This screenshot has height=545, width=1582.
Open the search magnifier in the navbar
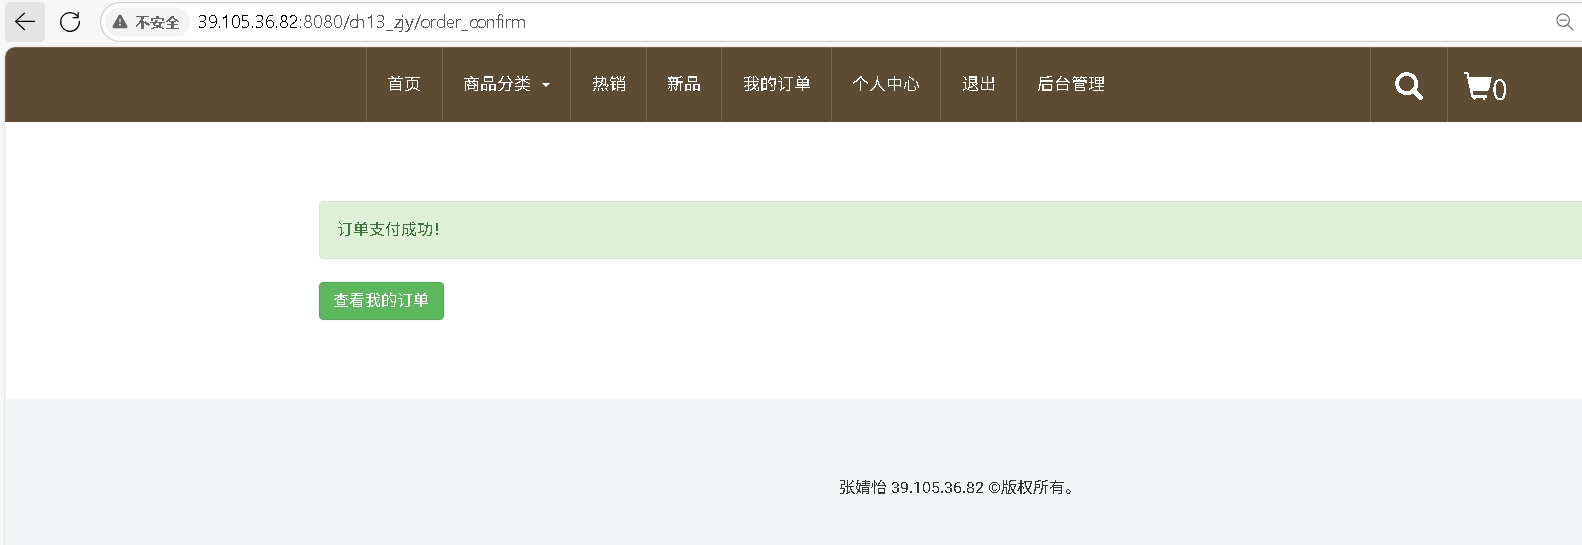(x=1408, y=86)
